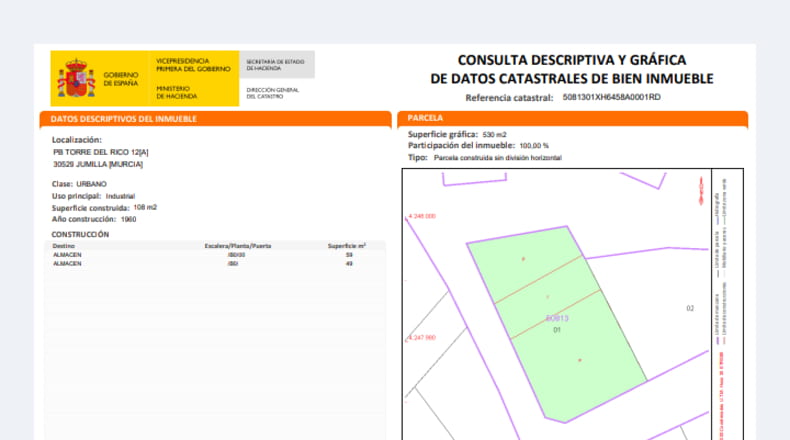Screen dimensions: 790x440
Task: Click the '50813' block label on map
Action: pos(557,318)
